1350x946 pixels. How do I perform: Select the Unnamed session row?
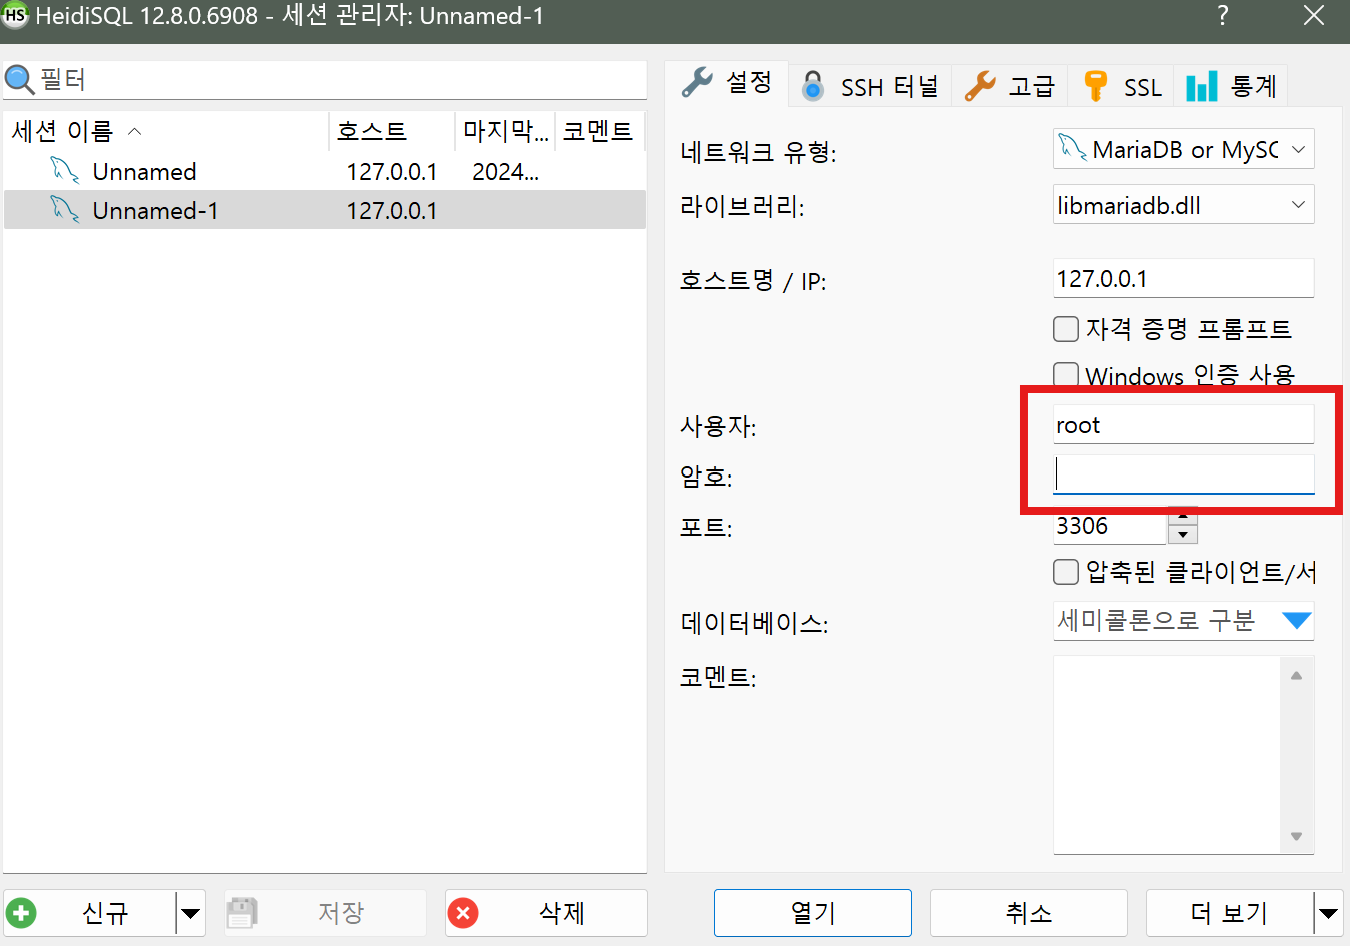(x=325, y=171)
